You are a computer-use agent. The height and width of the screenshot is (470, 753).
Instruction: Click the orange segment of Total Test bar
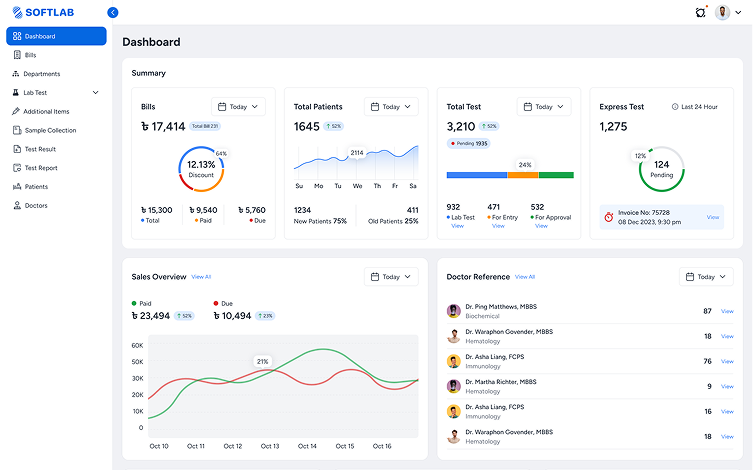coord(523,175)
